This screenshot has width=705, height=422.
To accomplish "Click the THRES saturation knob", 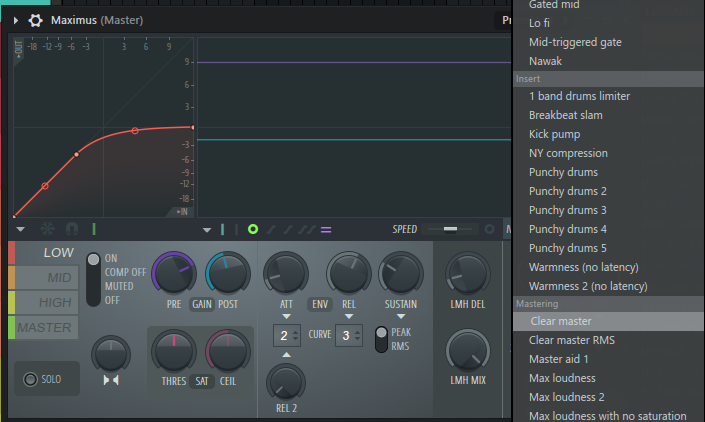I will (174, 351).
